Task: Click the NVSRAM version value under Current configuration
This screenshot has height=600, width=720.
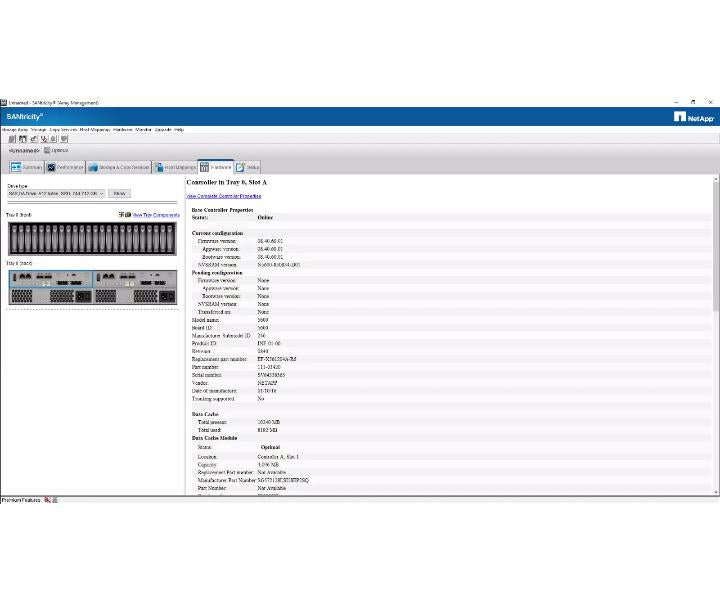Action: click(x=279, y=265)
